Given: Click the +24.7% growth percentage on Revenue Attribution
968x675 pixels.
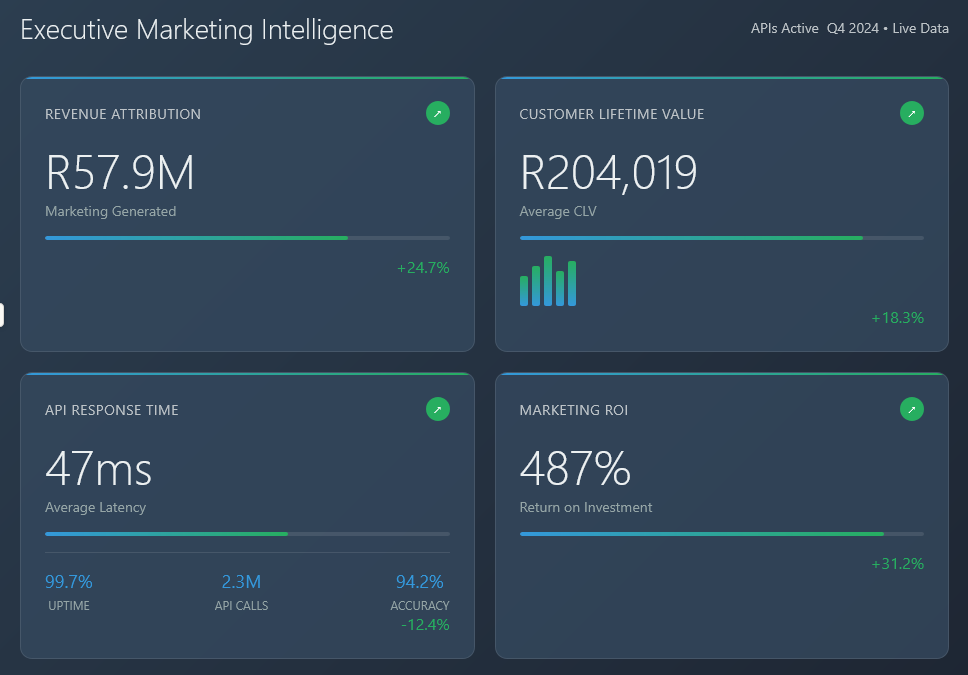Looking at the screenshot, I should tap(423, 268).
